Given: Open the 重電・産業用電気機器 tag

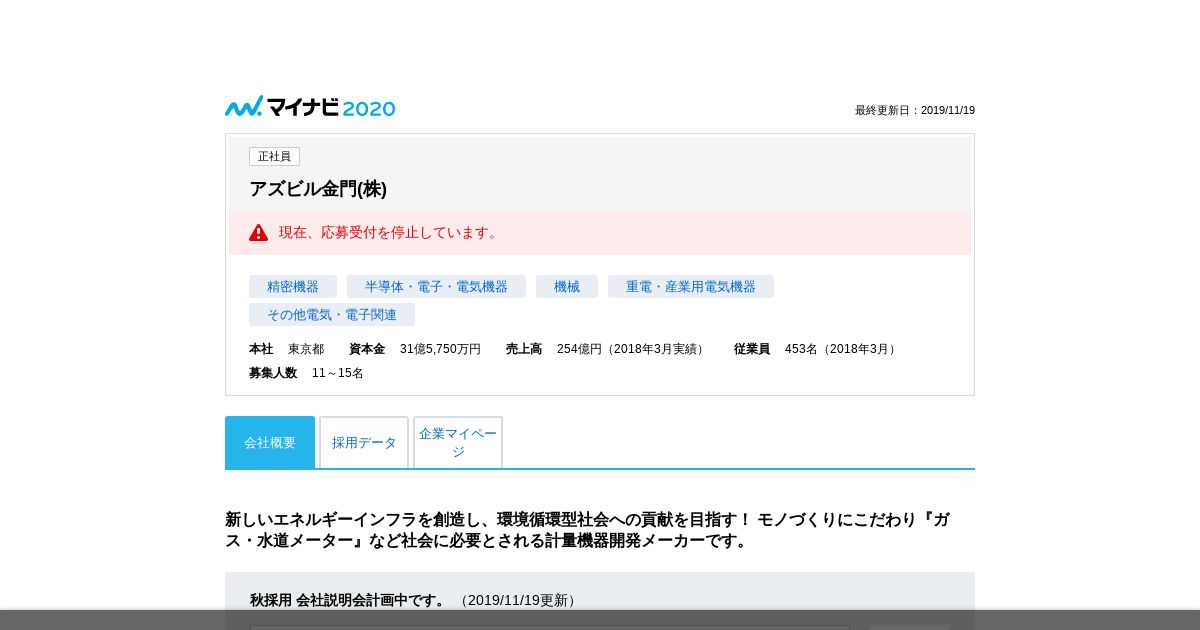Looking at the screenshot, I should (691, 287).
